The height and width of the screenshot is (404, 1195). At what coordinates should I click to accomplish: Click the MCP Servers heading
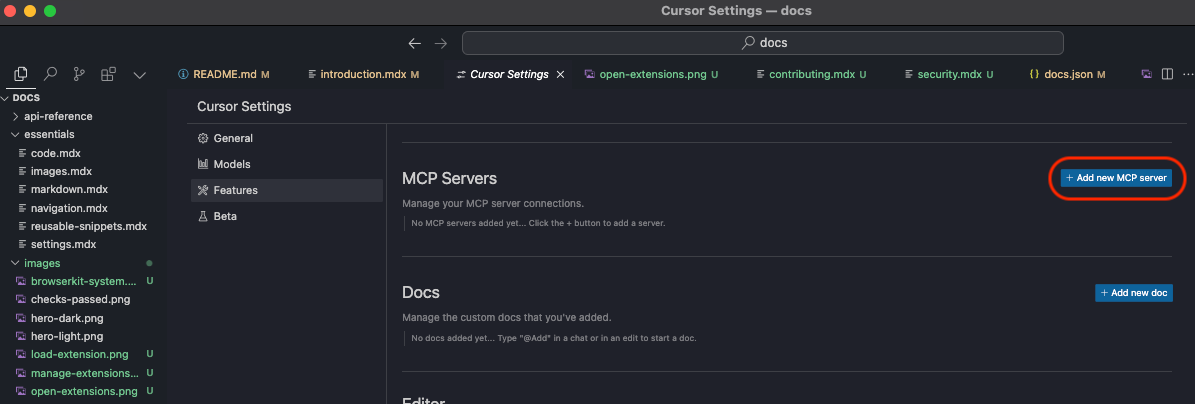pyautogui.click(x=449, y=178)
